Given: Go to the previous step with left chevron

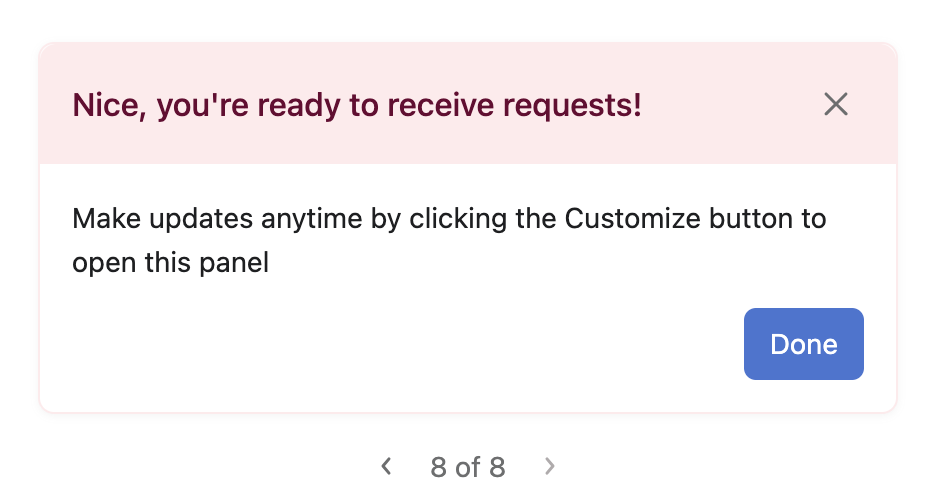Looking at the screenshot, I should pos(387,466).
